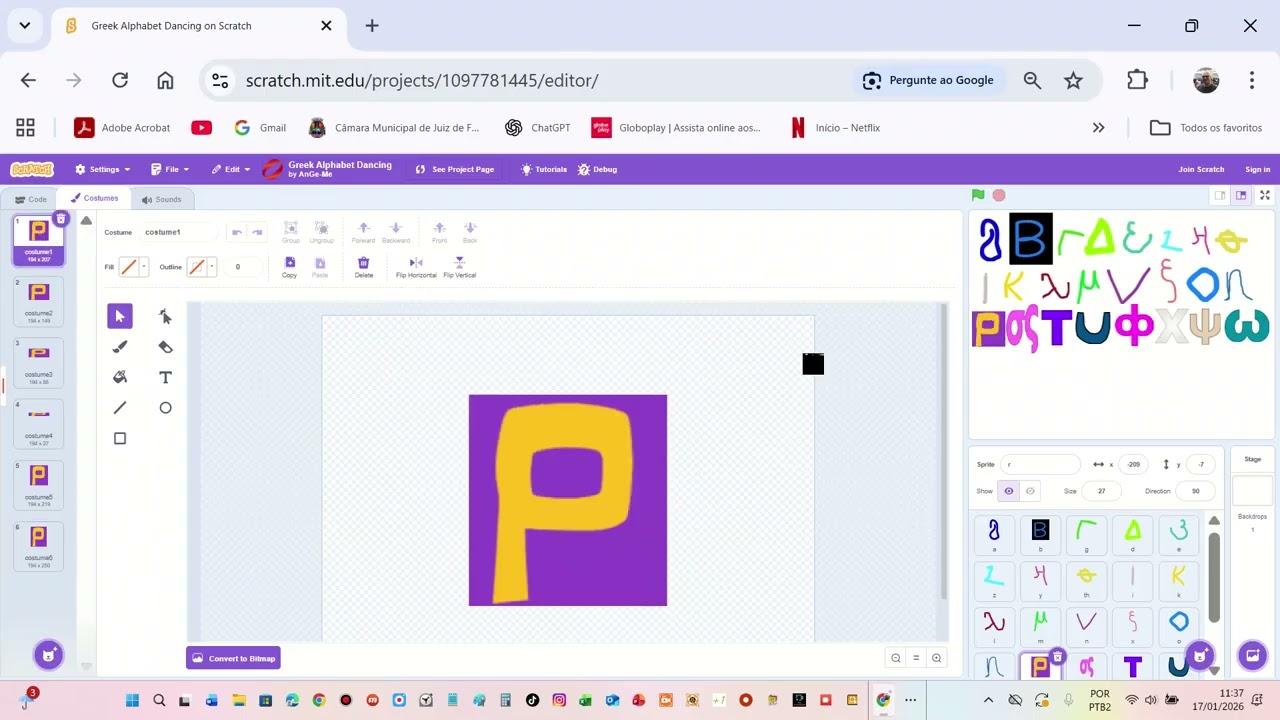Viewport: 1280px width, 720px height.
Task: Zoom in on the paint canvas
Action: coord(936,658)
